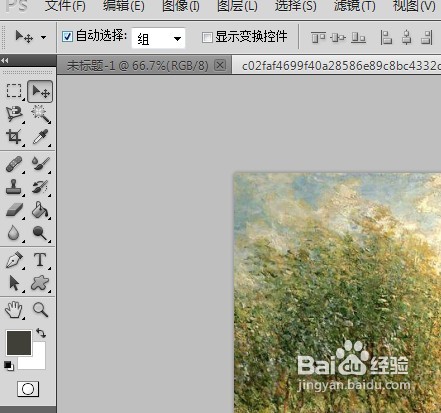The height and width of the screenshot is (413, 441).
Task: Select the Crop tool
Action: pos(14,137)
